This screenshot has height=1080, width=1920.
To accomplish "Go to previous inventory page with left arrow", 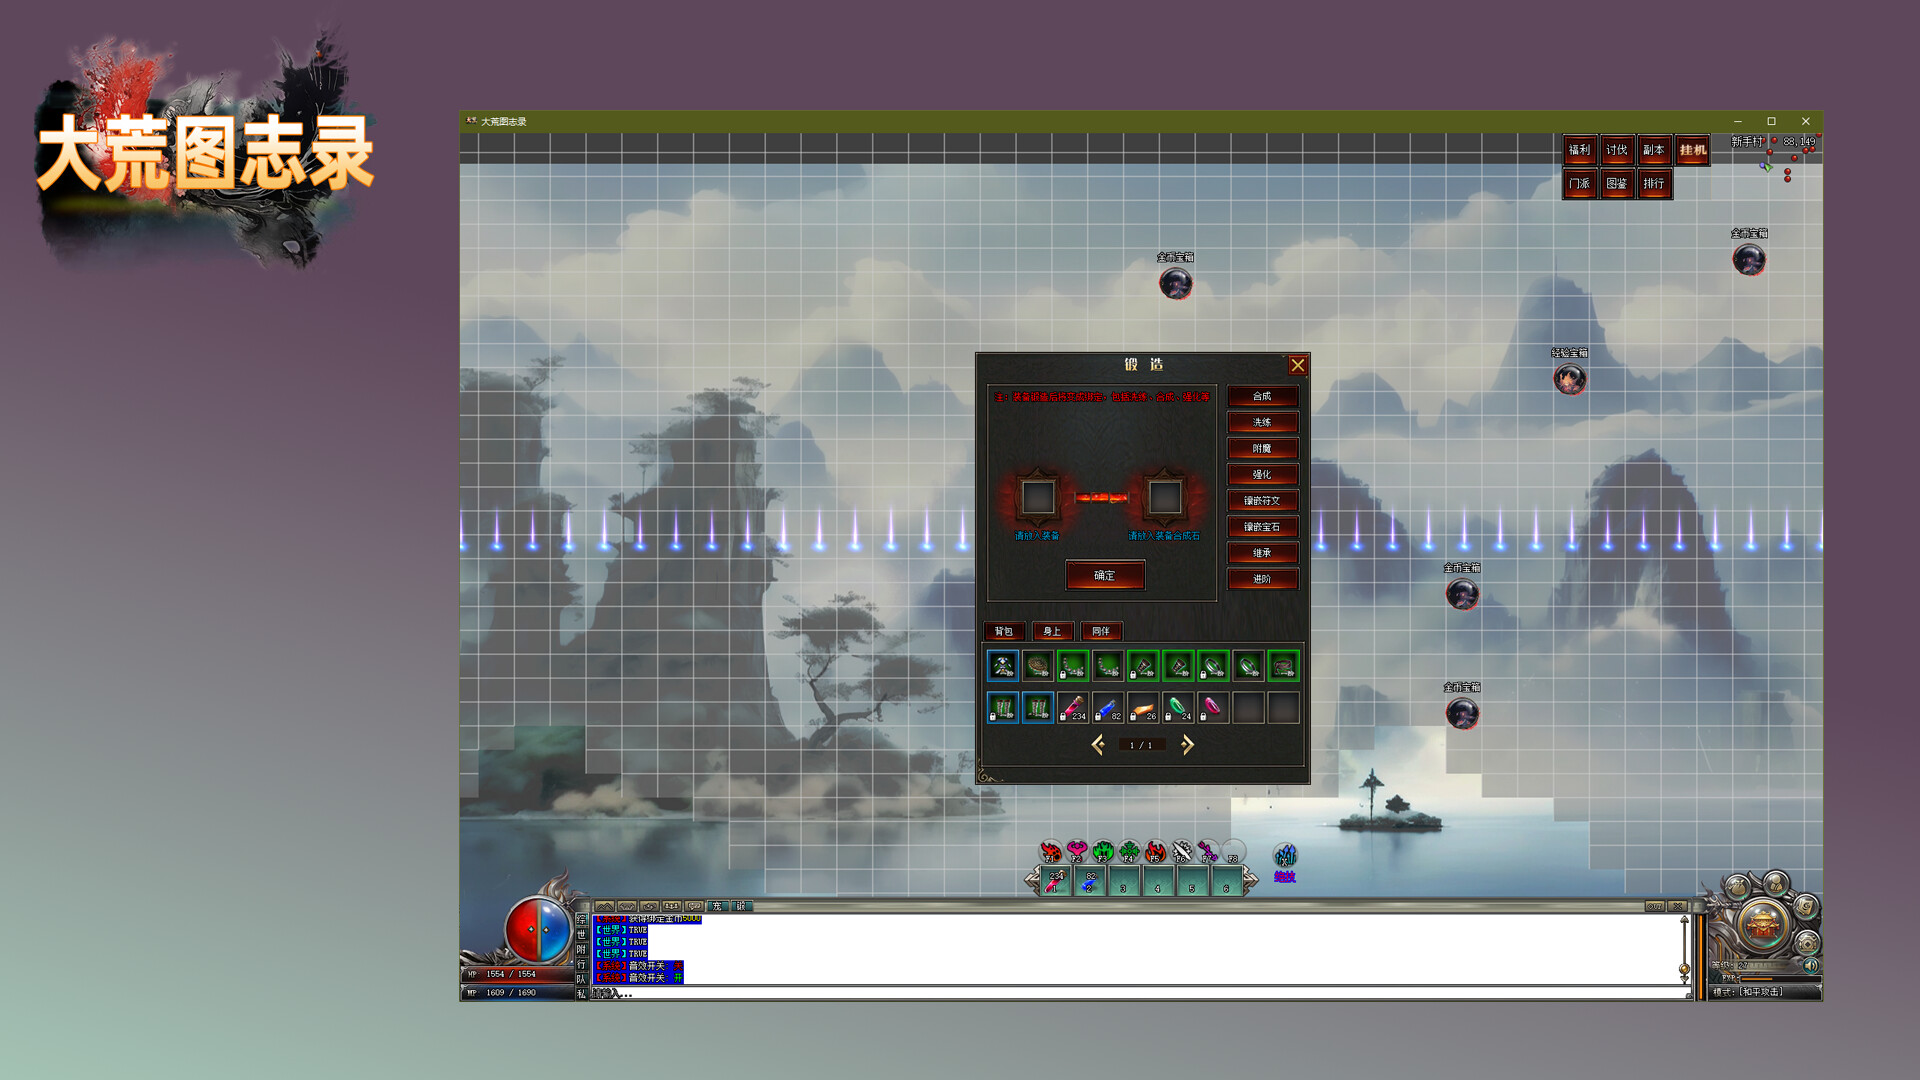I will [x=1098, y=744].
